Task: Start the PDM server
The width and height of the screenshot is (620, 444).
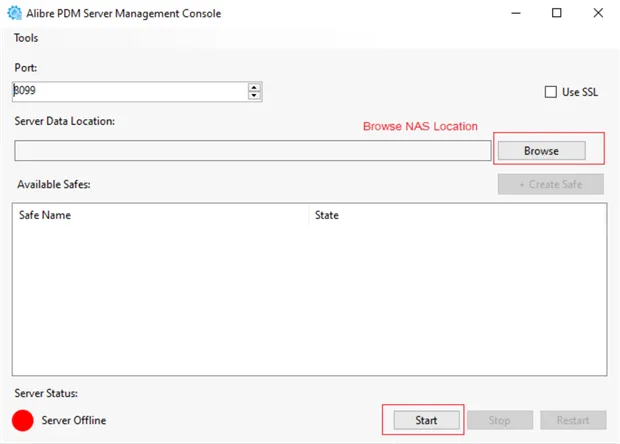Action: tap(426, 420)
